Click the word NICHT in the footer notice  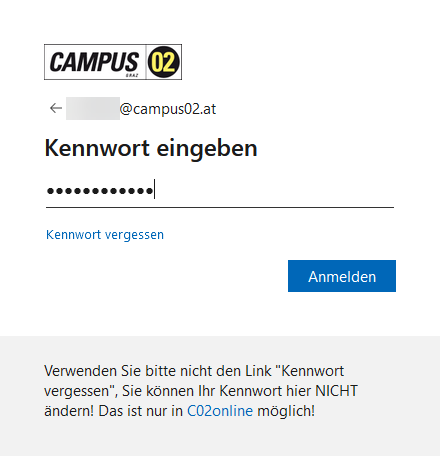coord(336,391)
